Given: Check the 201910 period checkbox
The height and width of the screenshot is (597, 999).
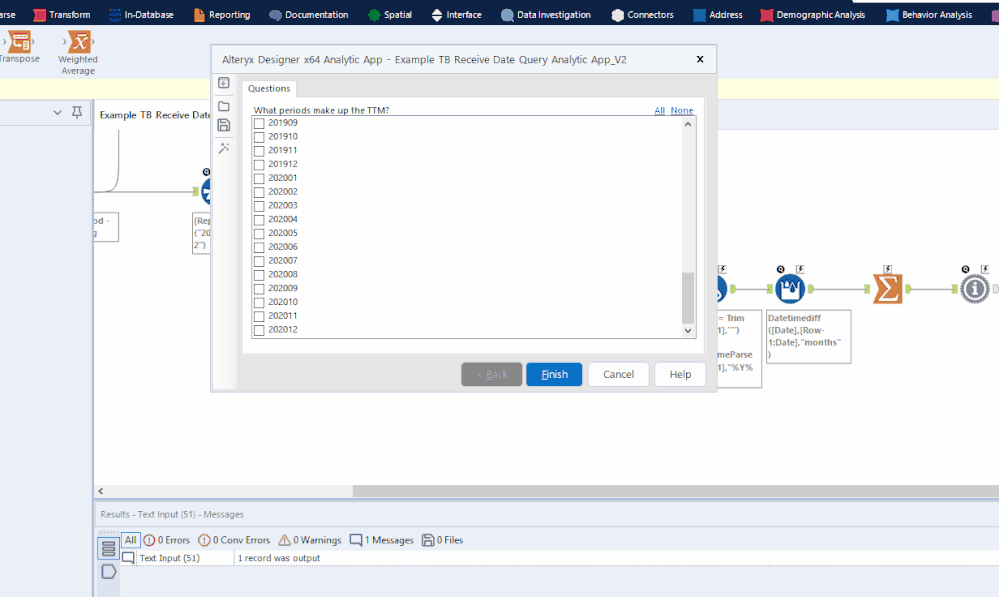Looking at the screenshot, I should coord(259,137).
